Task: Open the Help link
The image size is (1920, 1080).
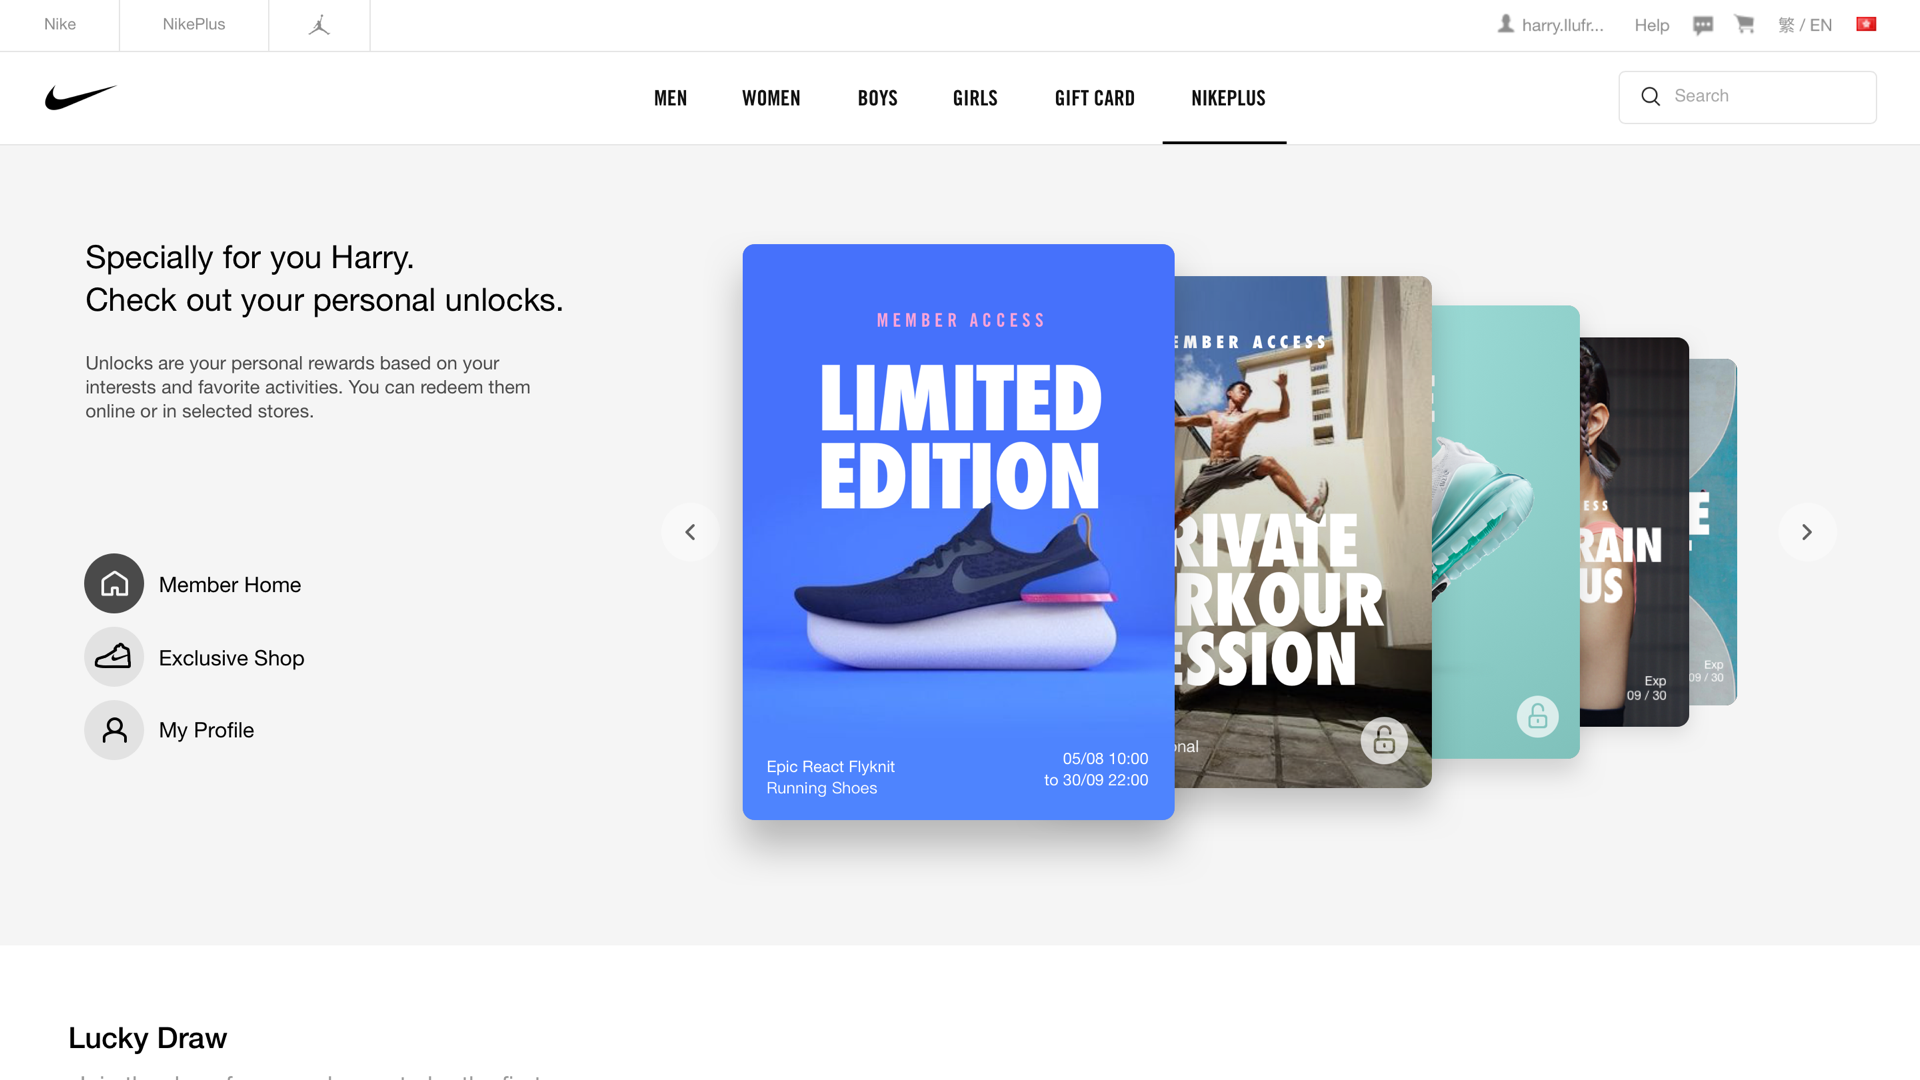Action: point(1652,25)
